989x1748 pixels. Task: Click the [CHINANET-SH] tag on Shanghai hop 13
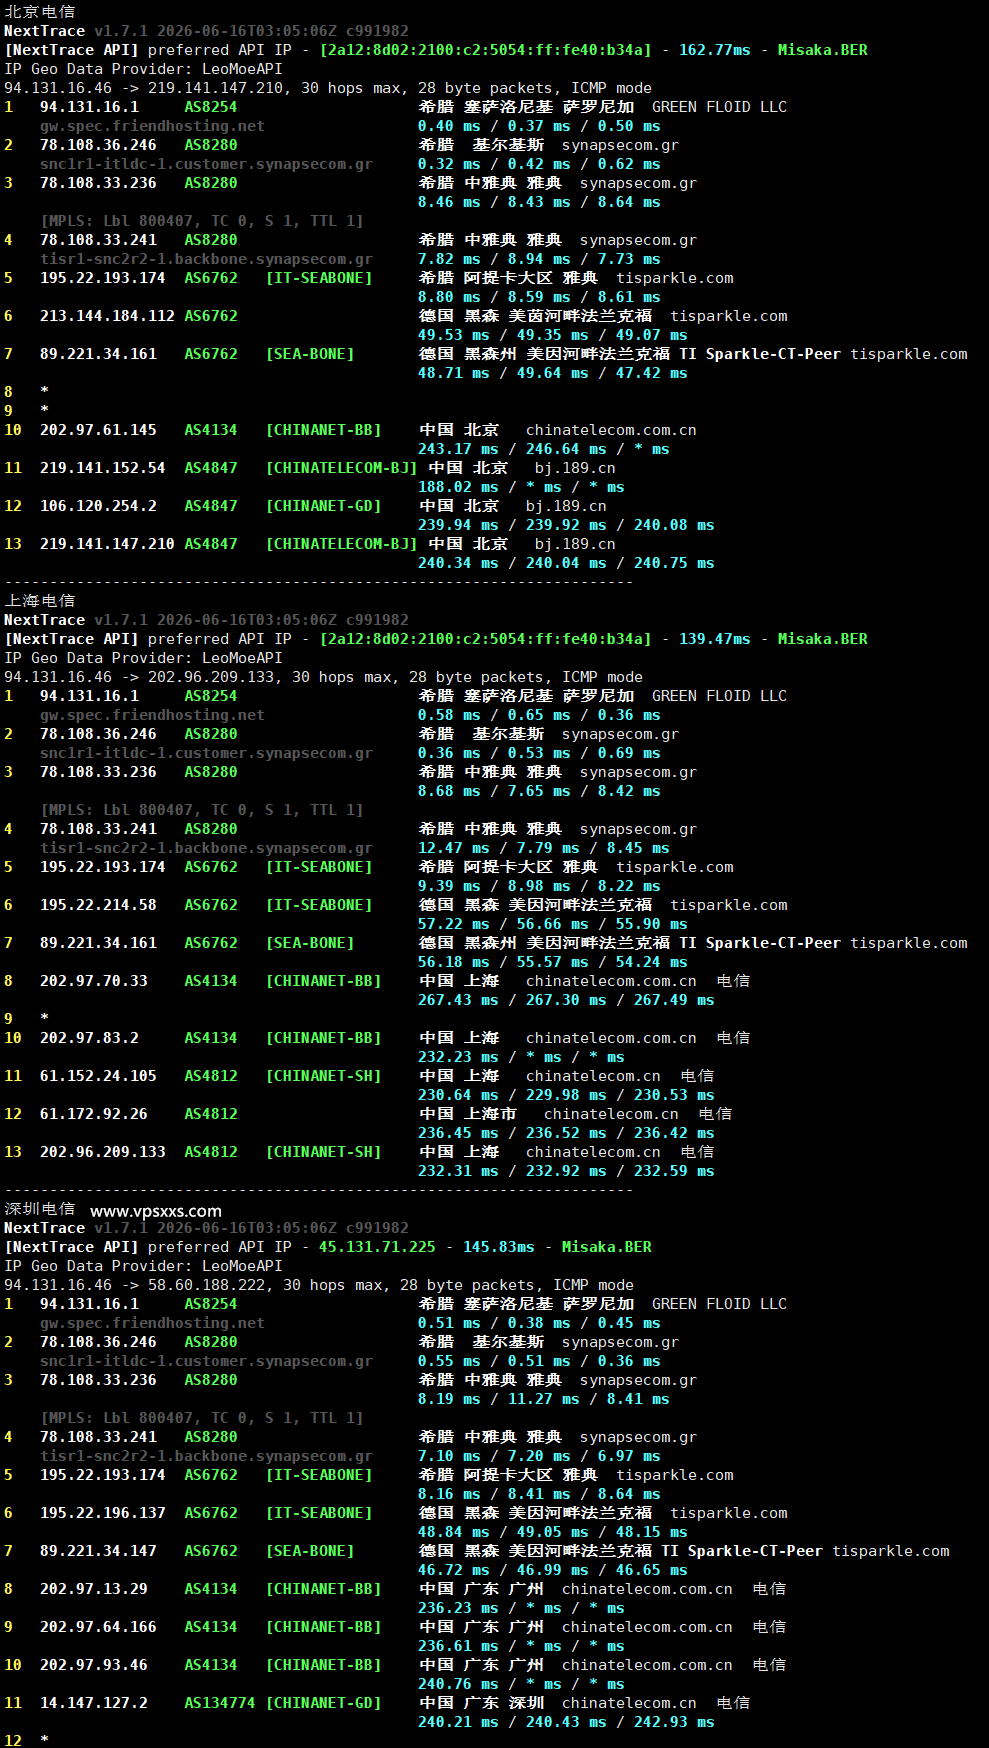click(323, 1152)
